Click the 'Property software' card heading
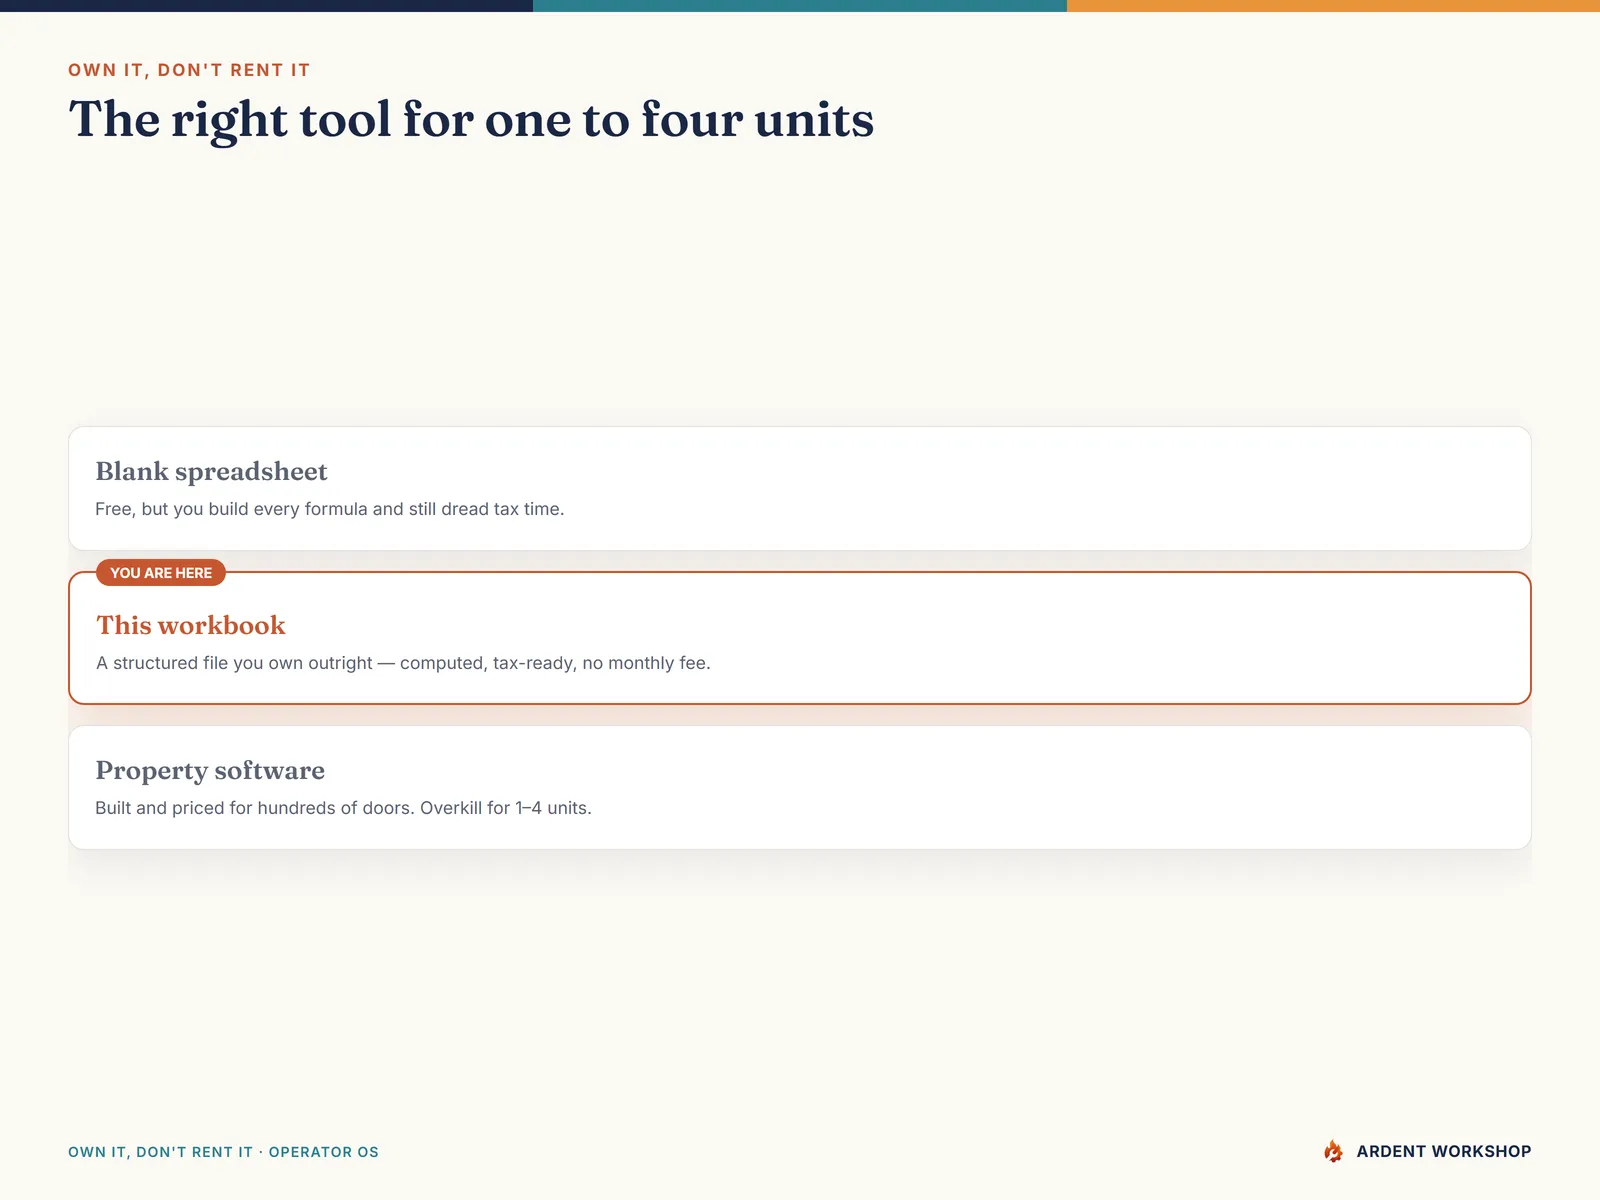 [210, 770]
